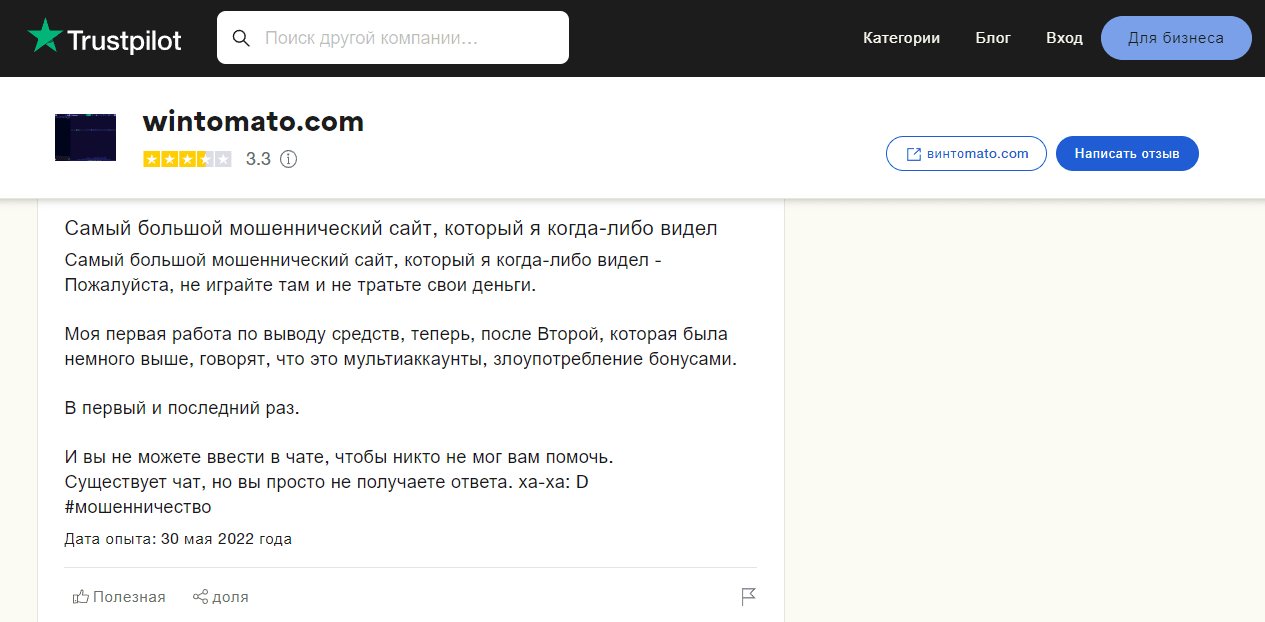Screen dimensions: 1265x622
Task: Click the share icon next to доля
Action: pyautogui.click(x=200, y=597)
